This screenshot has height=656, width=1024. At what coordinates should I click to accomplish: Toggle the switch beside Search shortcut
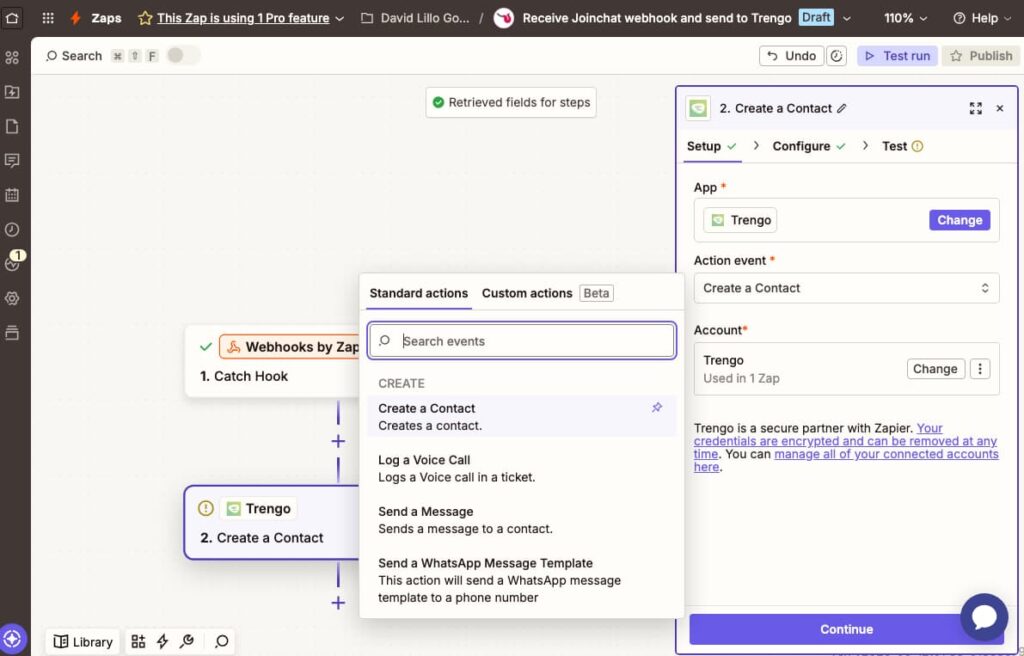click(x=182, y=56)
